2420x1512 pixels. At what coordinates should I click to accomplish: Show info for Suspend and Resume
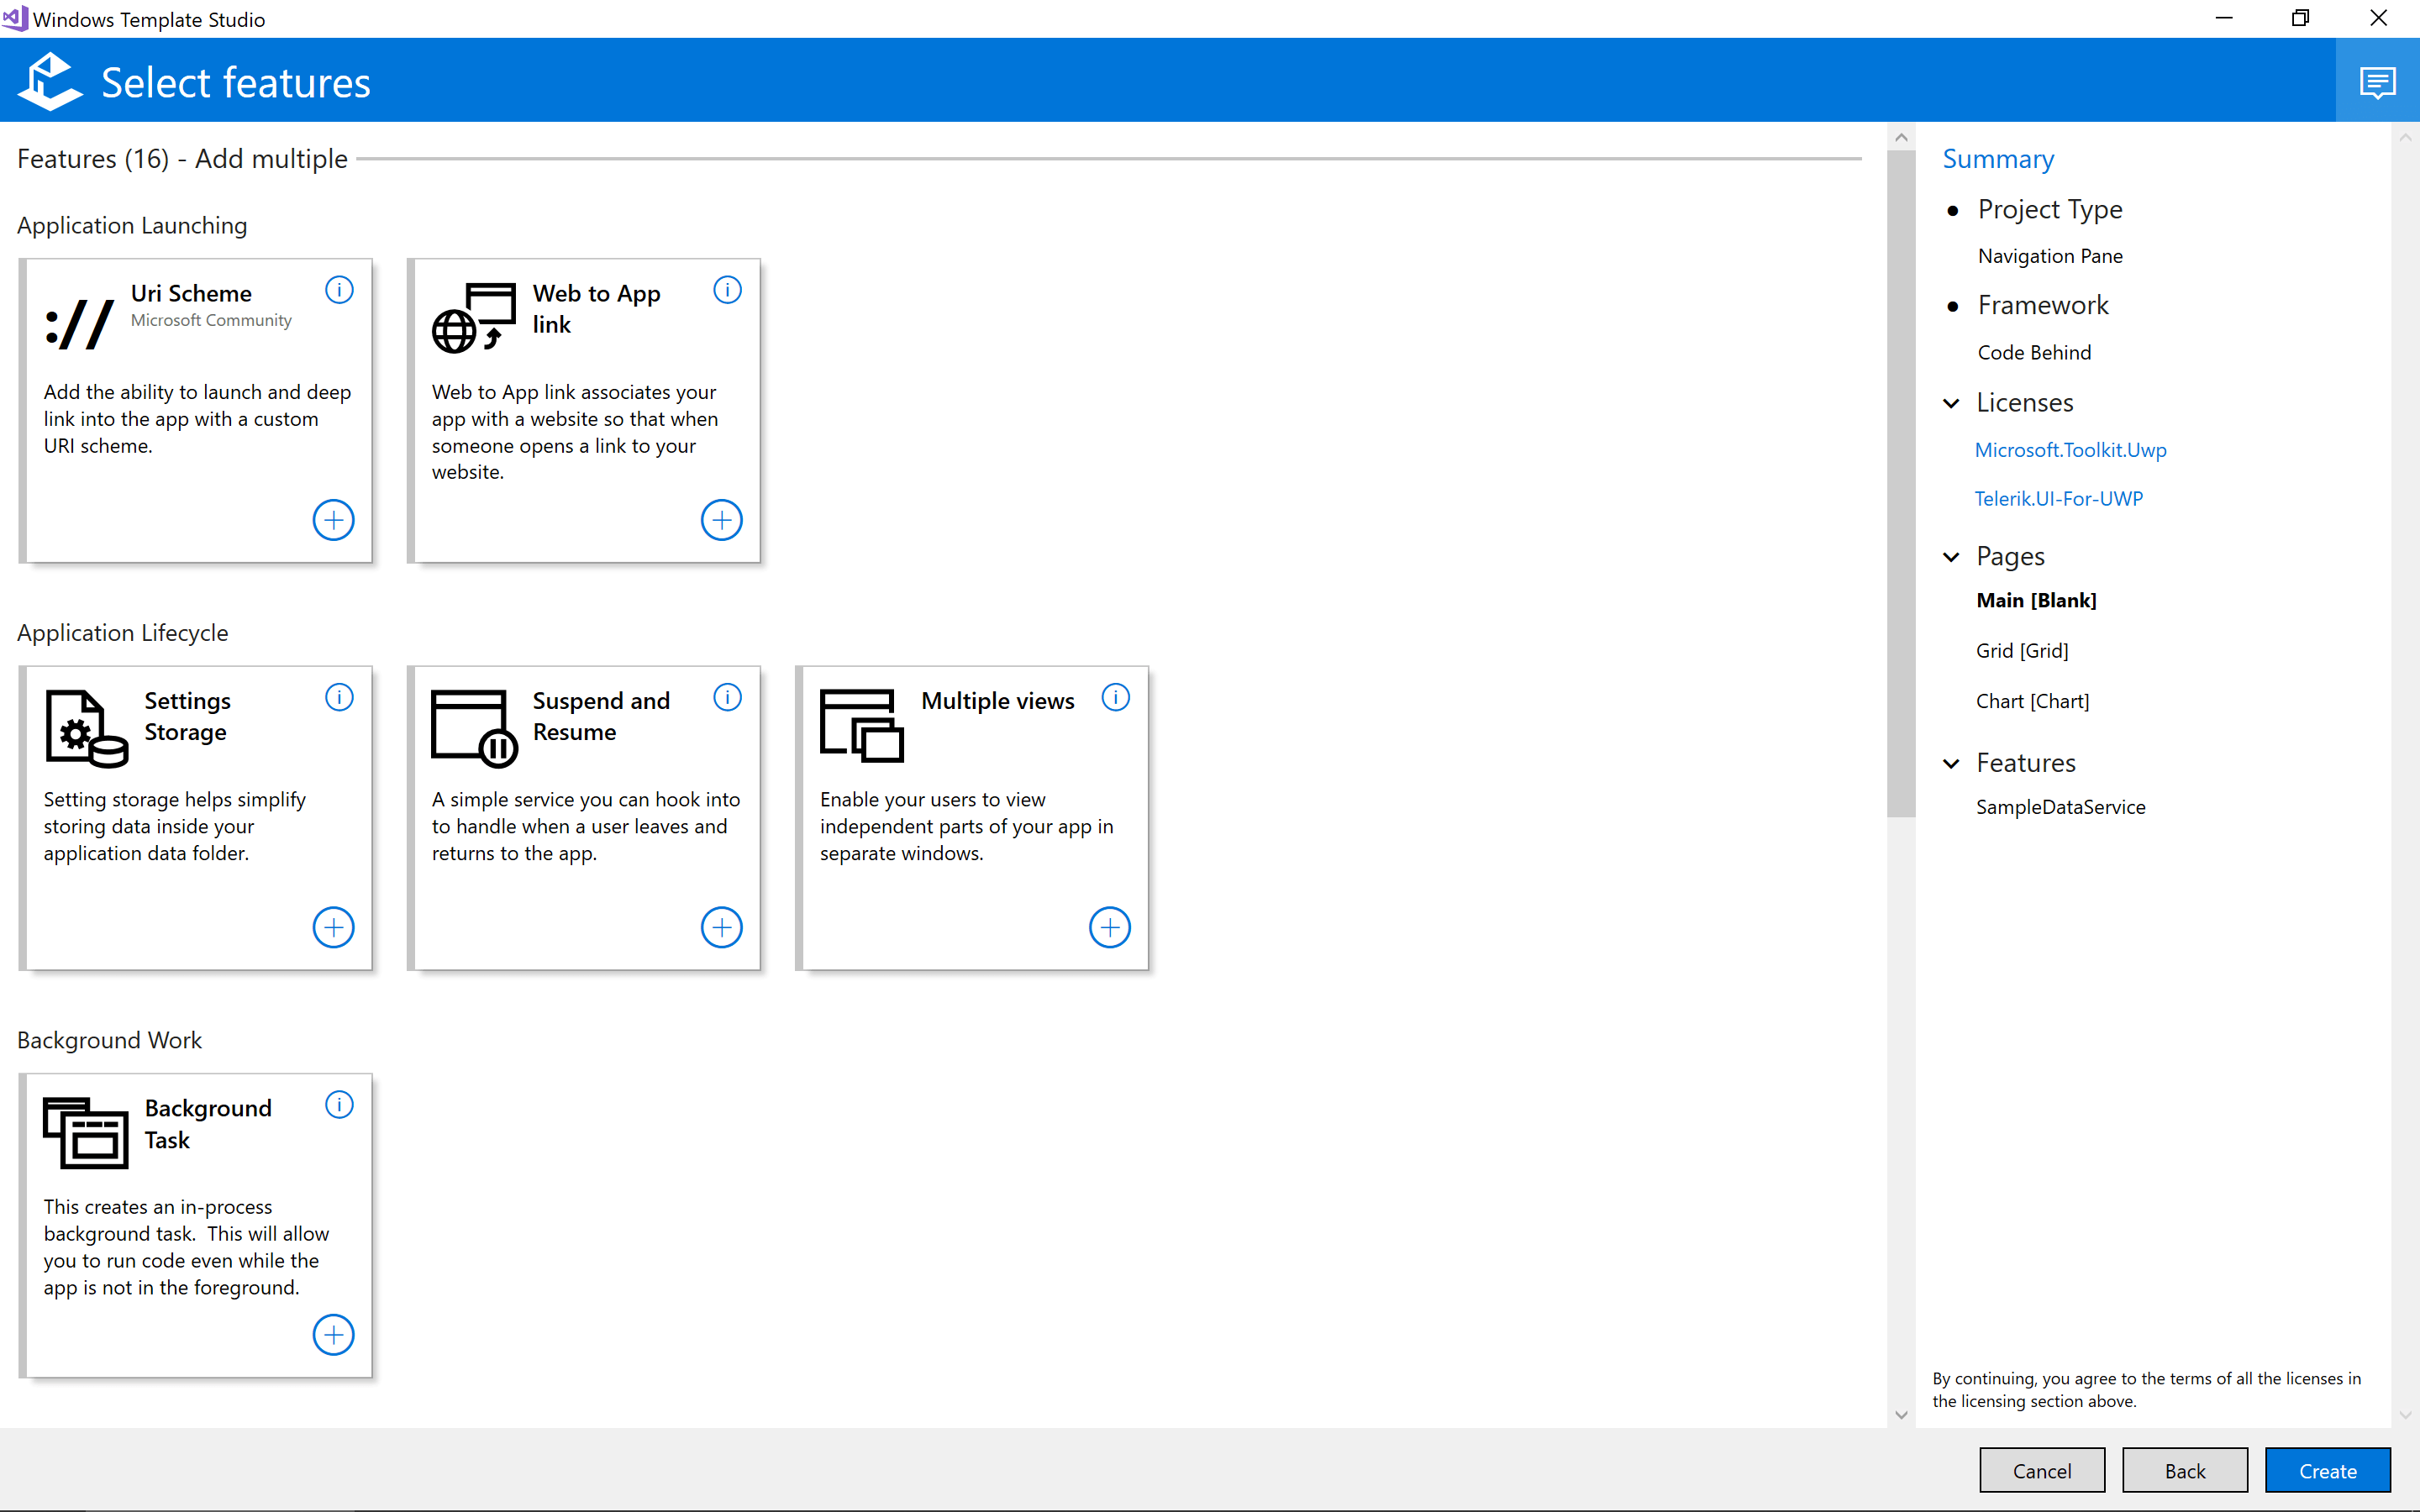click(x=727, y=697)
